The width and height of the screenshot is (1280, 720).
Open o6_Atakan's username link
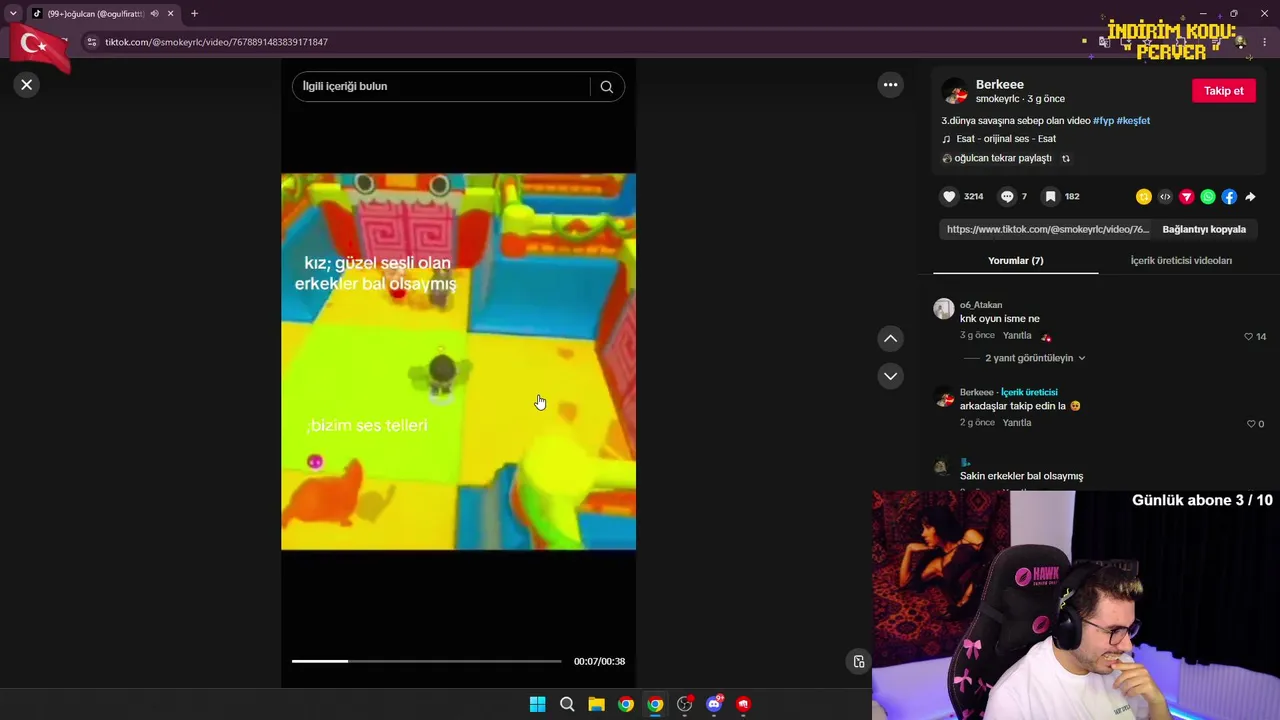point(981,305)
